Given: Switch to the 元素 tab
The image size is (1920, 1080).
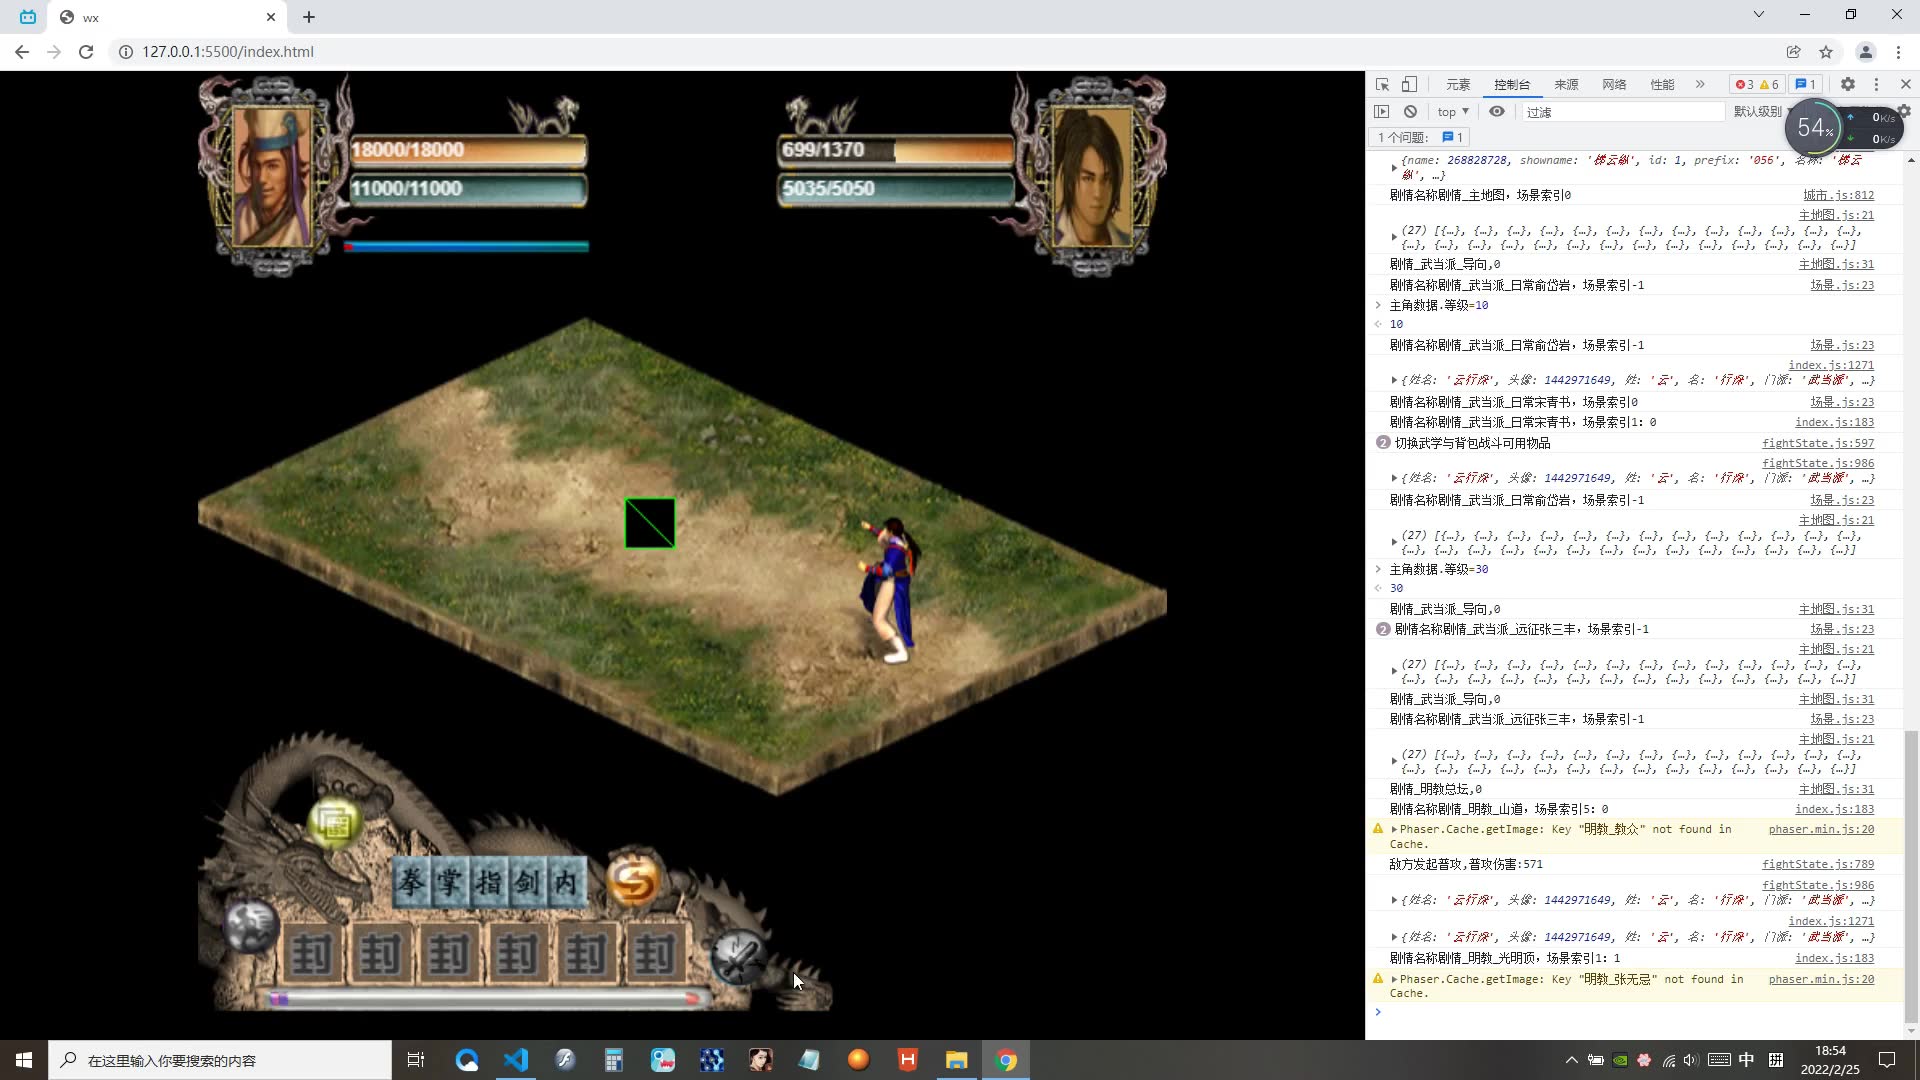Looking at the screenshot, I should coord(1458,85).
